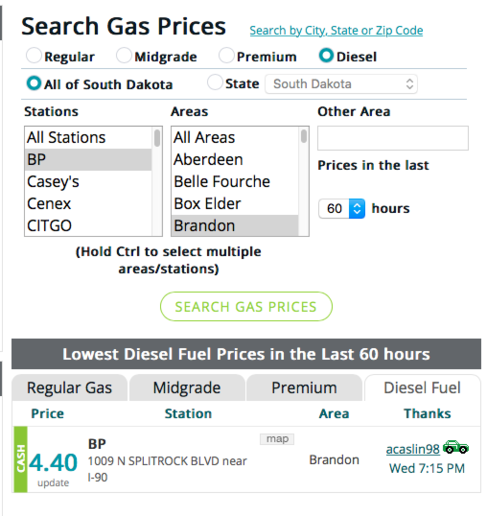Screen dimensions: 487x516
Task: Open the Midgrade results tab
Action: tap(187, 388)
